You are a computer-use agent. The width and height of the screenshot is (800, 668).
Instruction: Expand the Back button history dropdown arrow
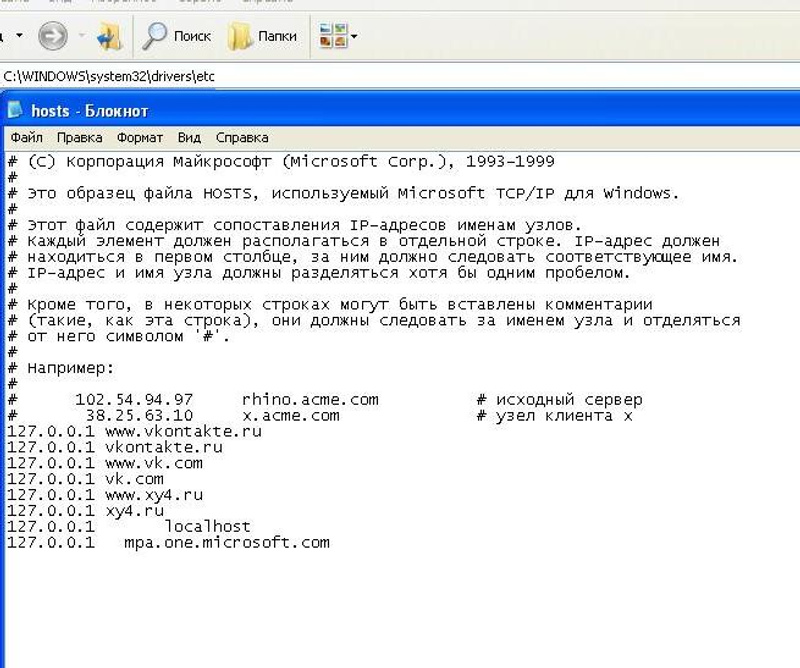tap(19, 35)
